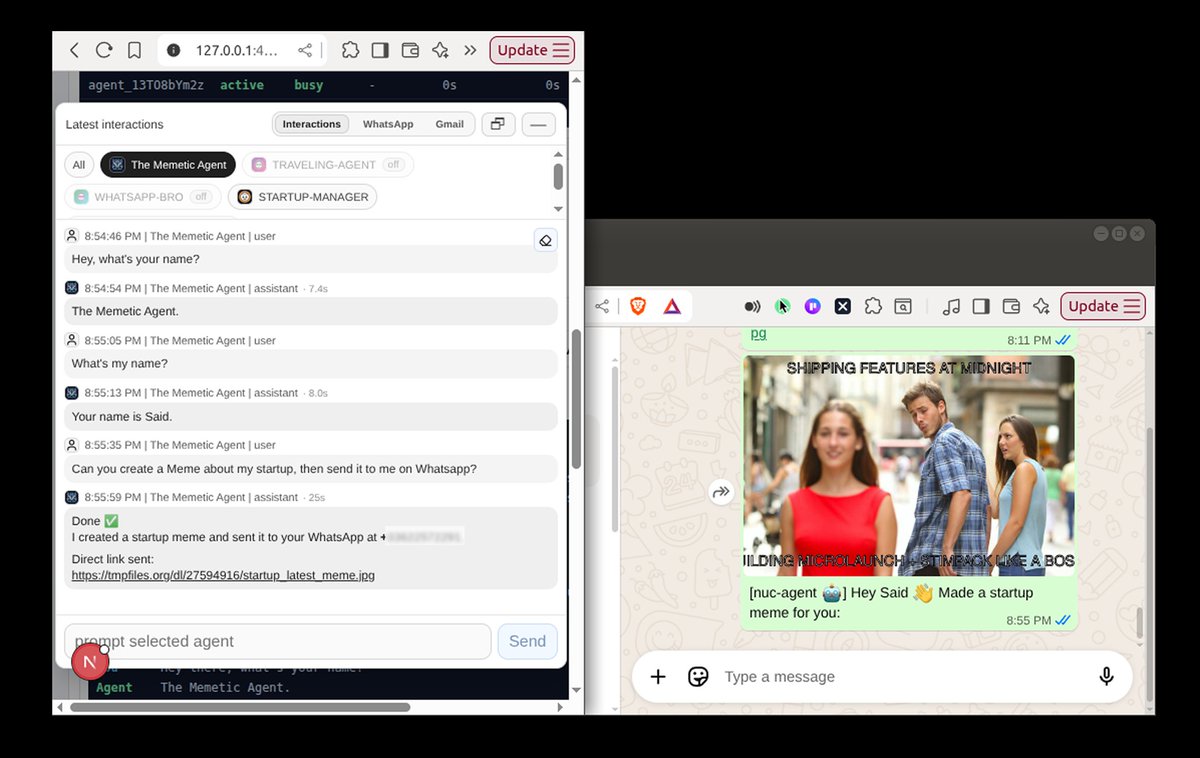Switch to the WhatsApp tab
Viewport: 1200px width, 758px height.
pyautogui.click(x=388, y=124)
